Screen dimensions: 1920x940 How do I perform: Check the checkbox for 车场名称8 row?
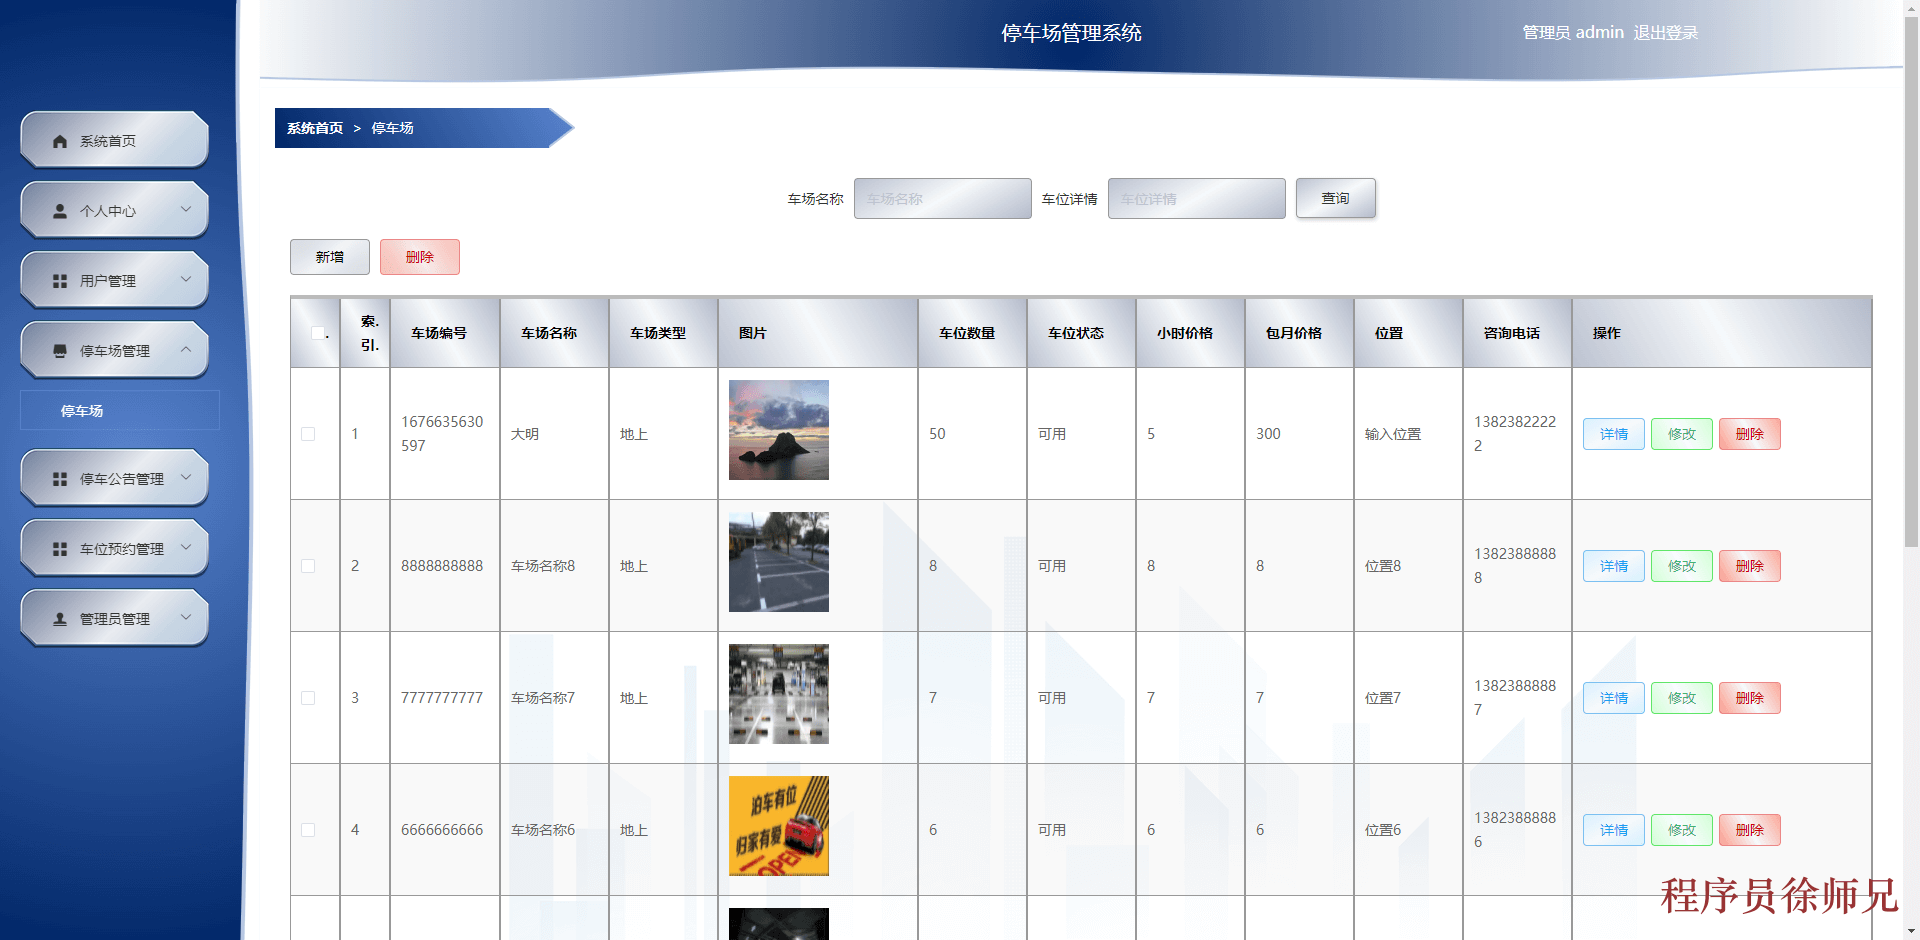pyautogui.click(x=308, y=566)
